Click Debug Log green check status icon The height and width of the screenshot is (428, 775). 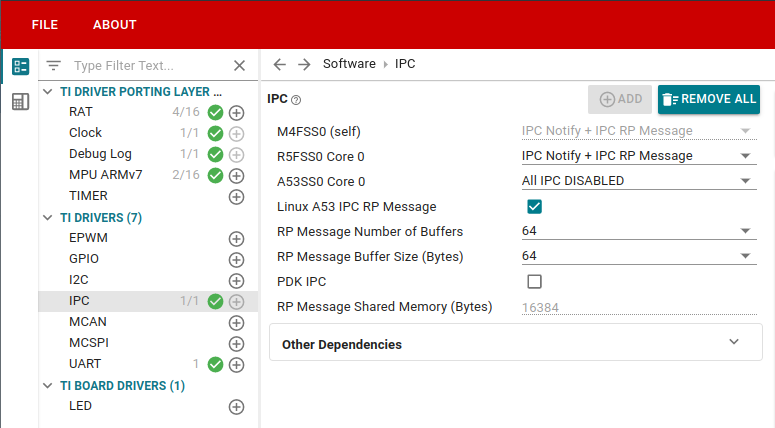coord(215,155)
